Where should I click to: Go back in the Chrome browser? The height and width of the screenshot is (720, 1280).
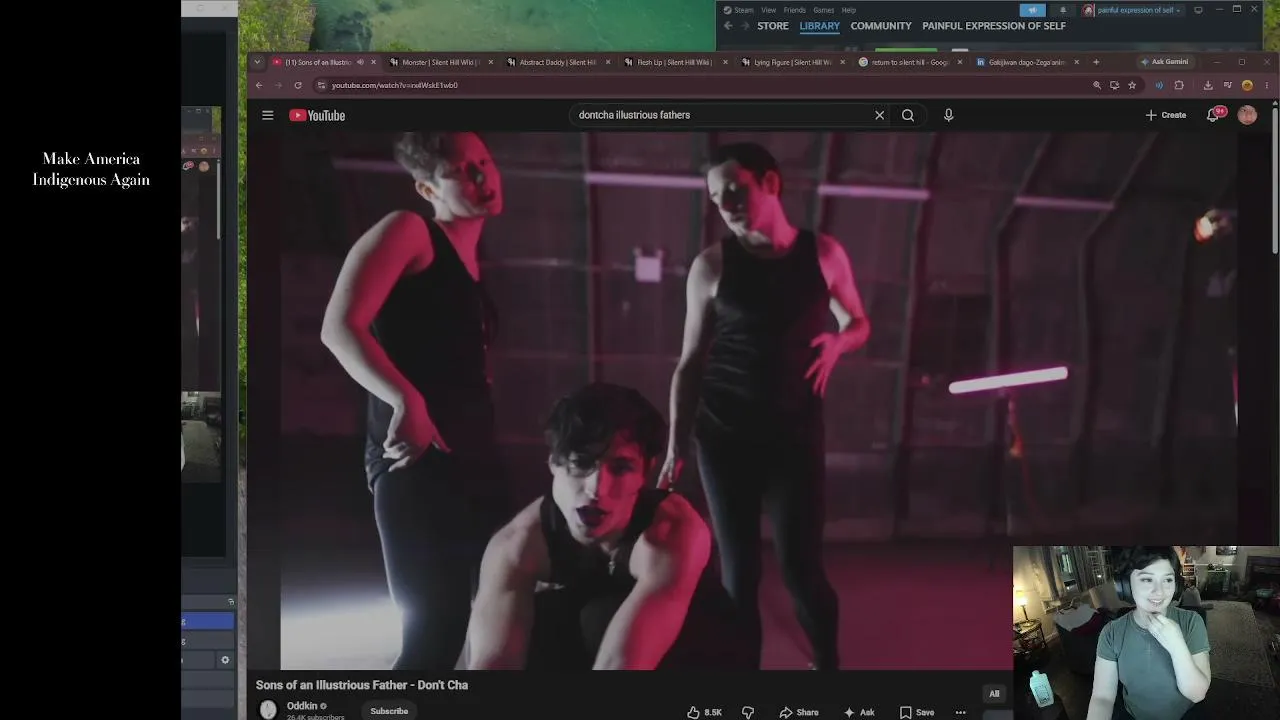259,85
